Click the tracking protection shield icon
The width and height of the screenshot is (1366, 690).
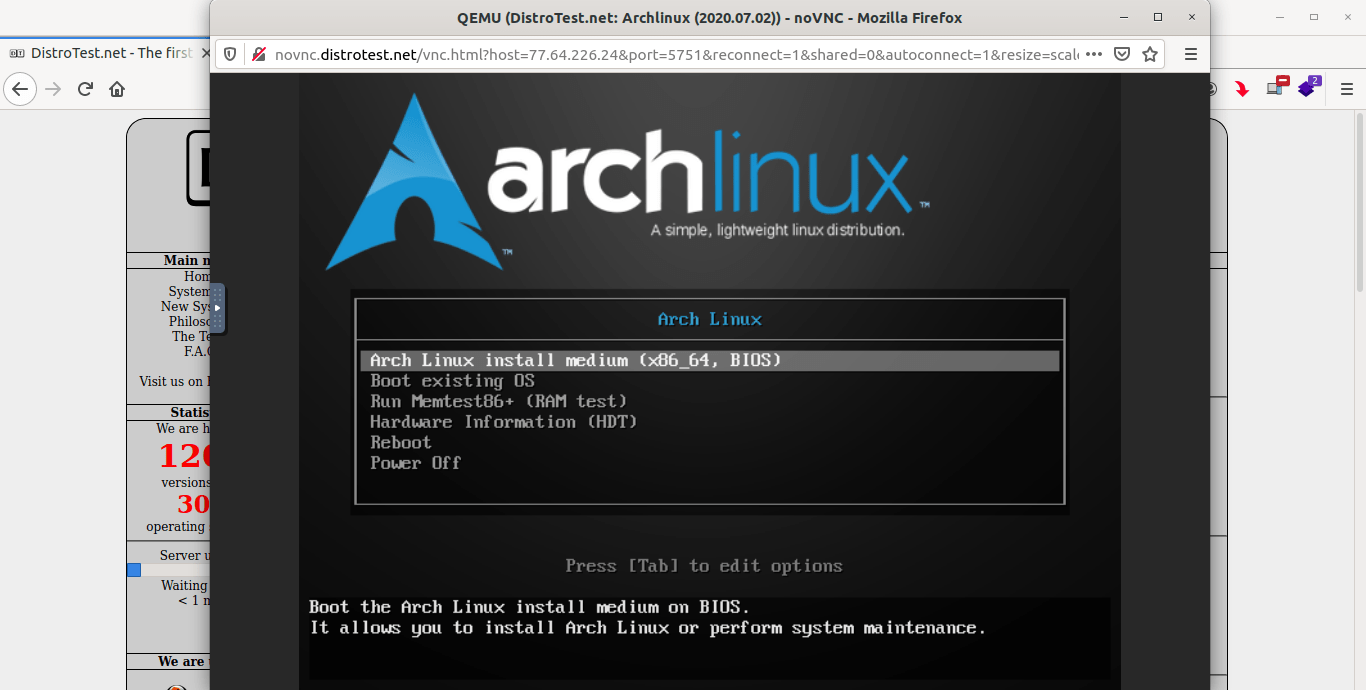(229, 54)
